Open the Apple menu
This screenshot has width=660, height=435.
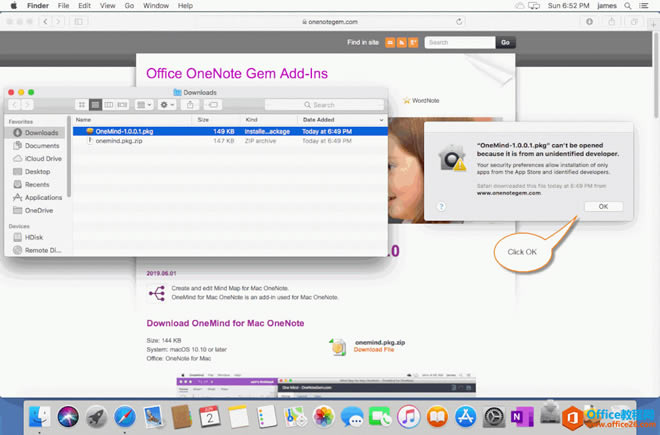pos(13,5)
